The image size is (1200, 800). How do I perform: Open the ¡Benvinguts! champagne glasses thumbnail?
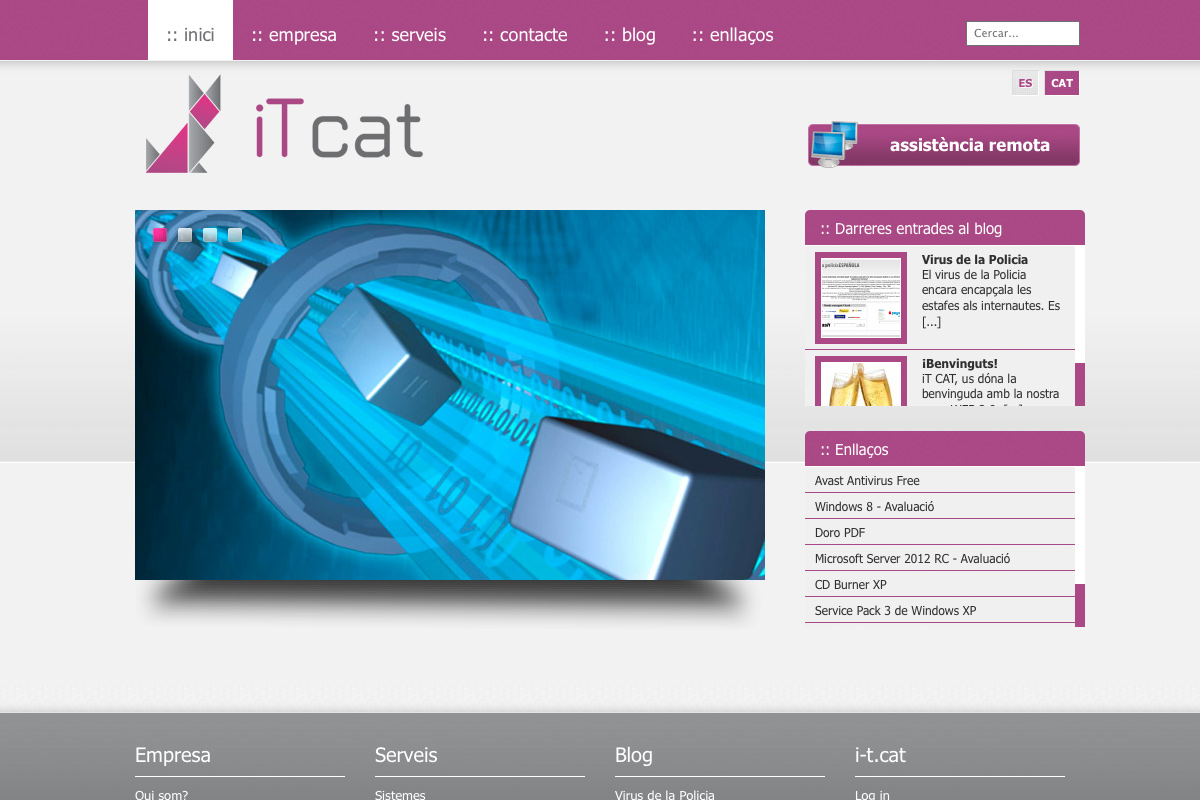pyautogui.click(x=860, y=383)
